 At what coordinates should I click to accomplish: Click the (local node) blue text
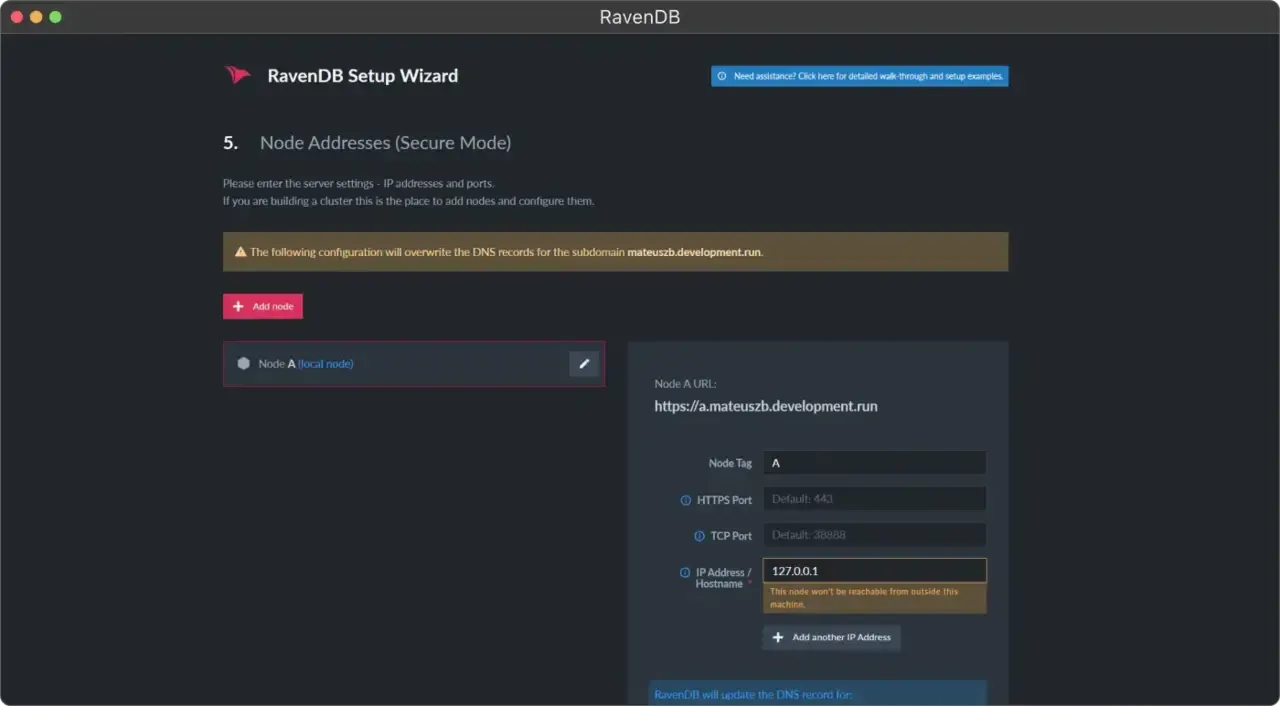[x=326, y=364]
